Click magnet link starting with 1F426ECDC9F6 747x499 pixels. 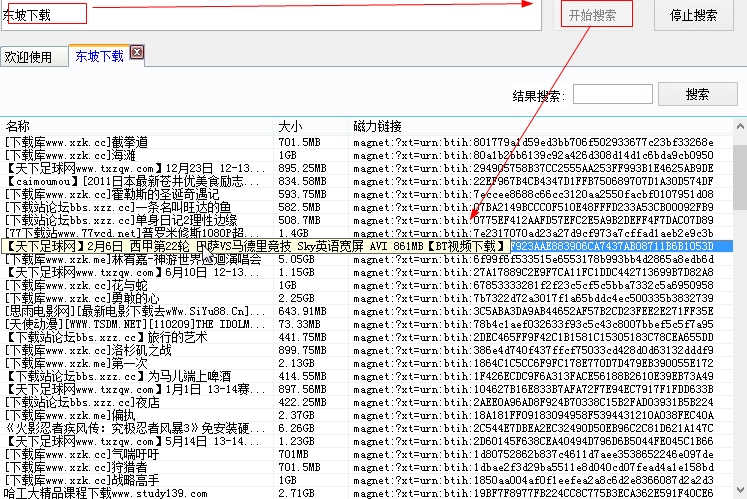coord(533,376)
